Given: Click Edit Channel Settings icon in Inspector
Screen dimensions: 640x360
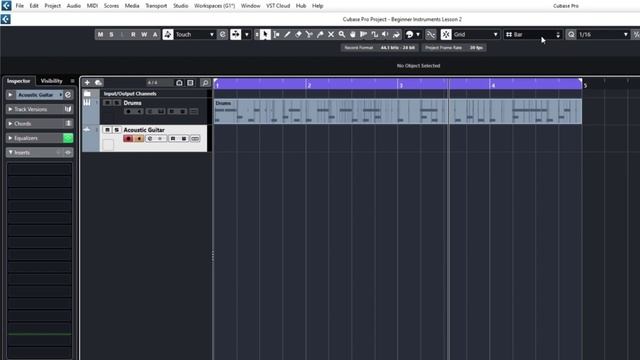Looking at the screenshot, I should [x=68, y=95].
